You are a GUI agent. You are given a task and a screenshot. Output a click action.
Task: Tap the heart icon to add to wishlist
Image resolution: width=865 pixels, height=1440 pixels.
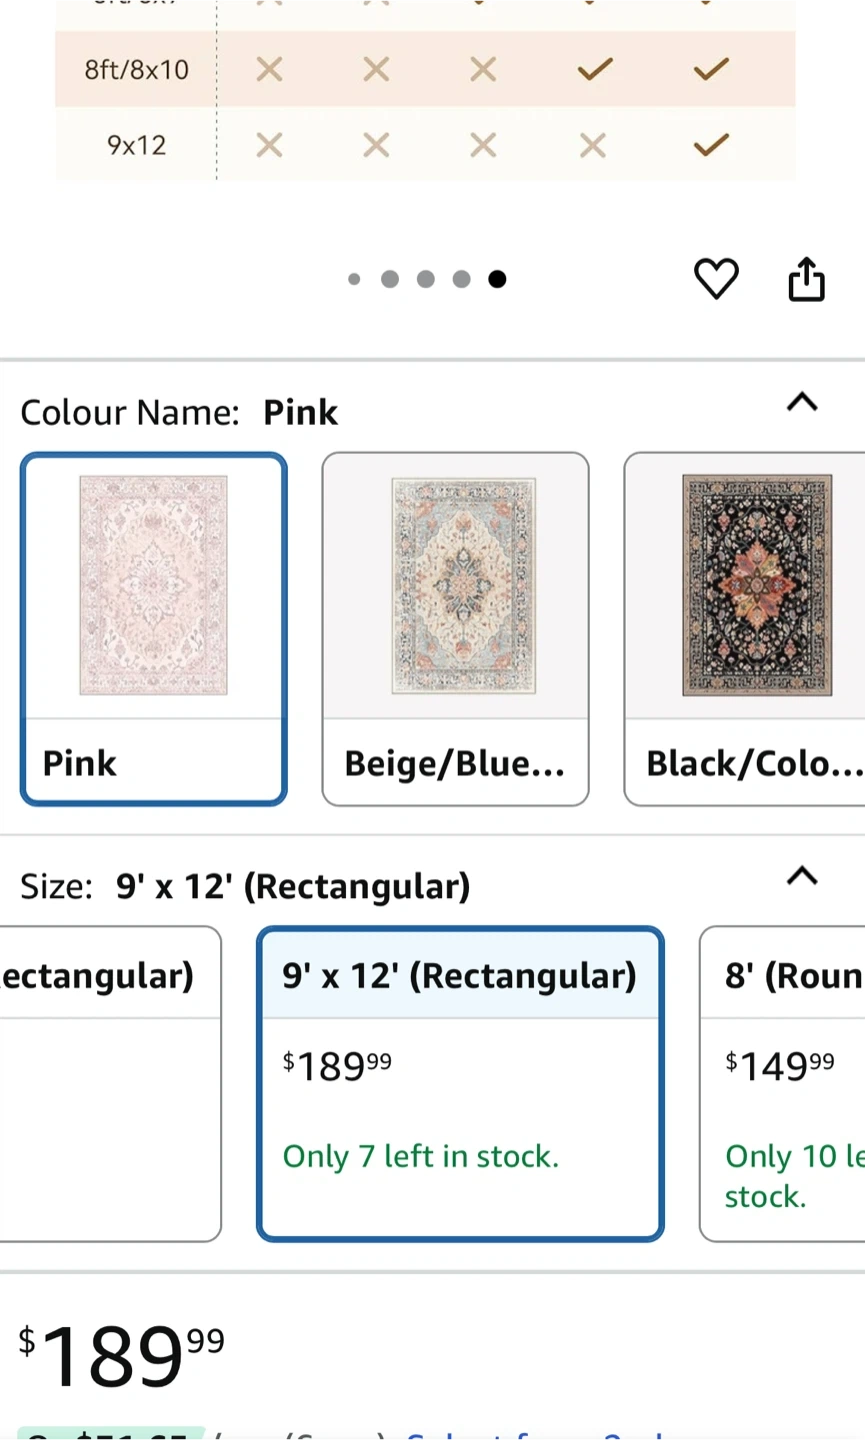click(x=716, y=279)
